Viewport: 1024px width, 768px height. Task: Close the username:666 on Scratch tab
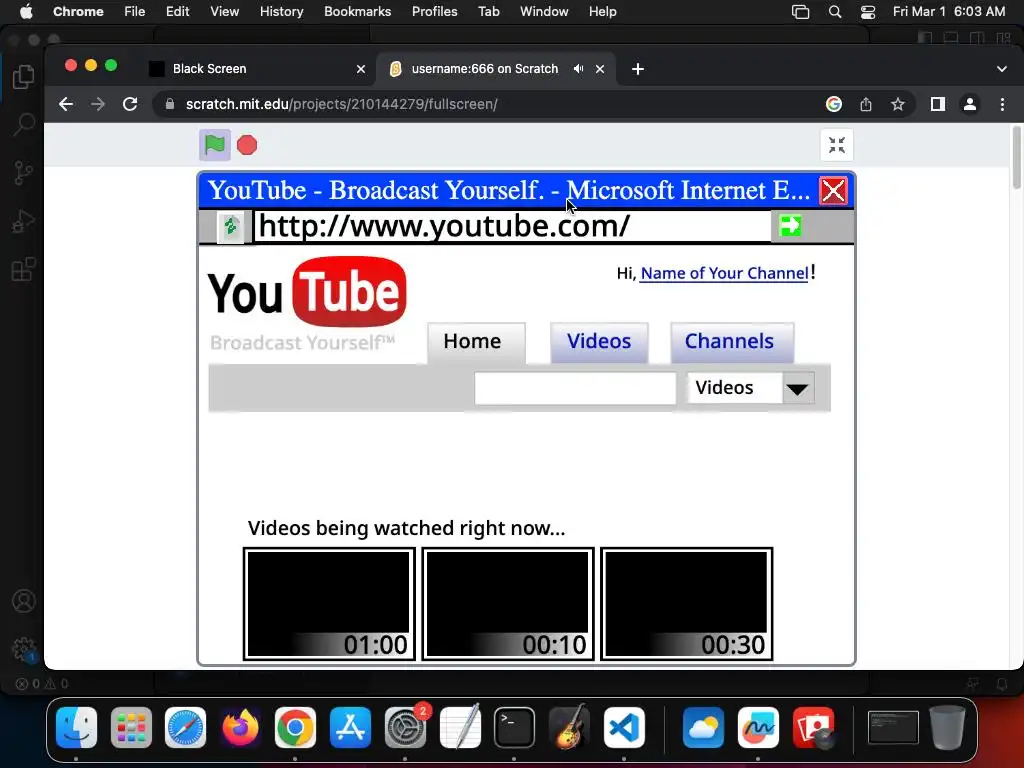coord(600,69)
